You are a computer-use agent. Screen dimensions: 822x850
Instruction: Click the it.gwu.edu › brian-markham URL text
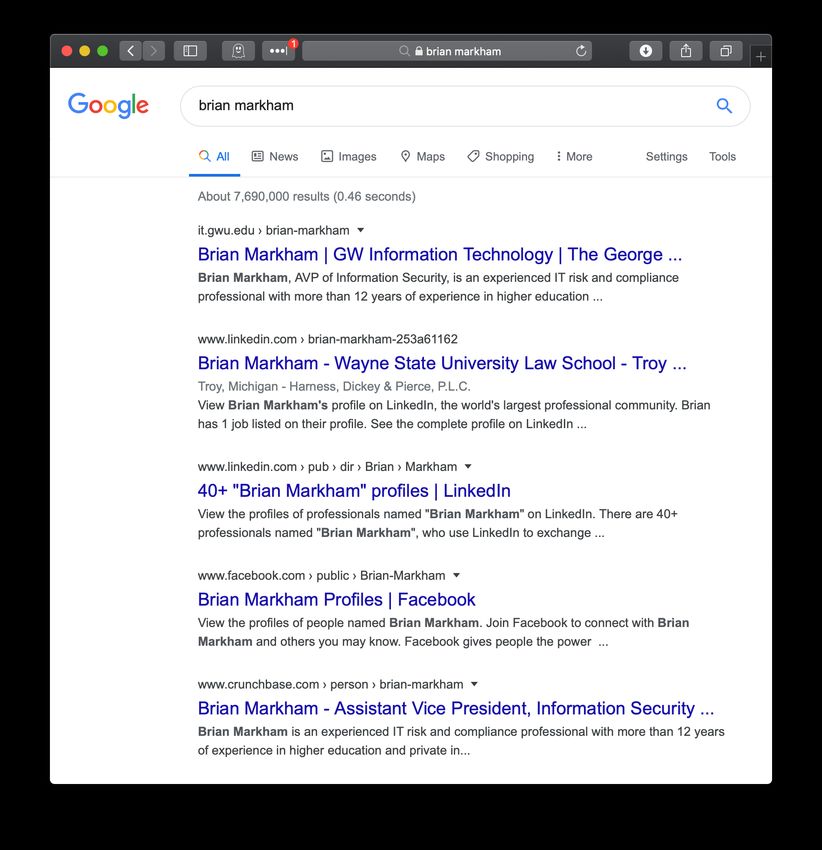(x=273, y=230)
